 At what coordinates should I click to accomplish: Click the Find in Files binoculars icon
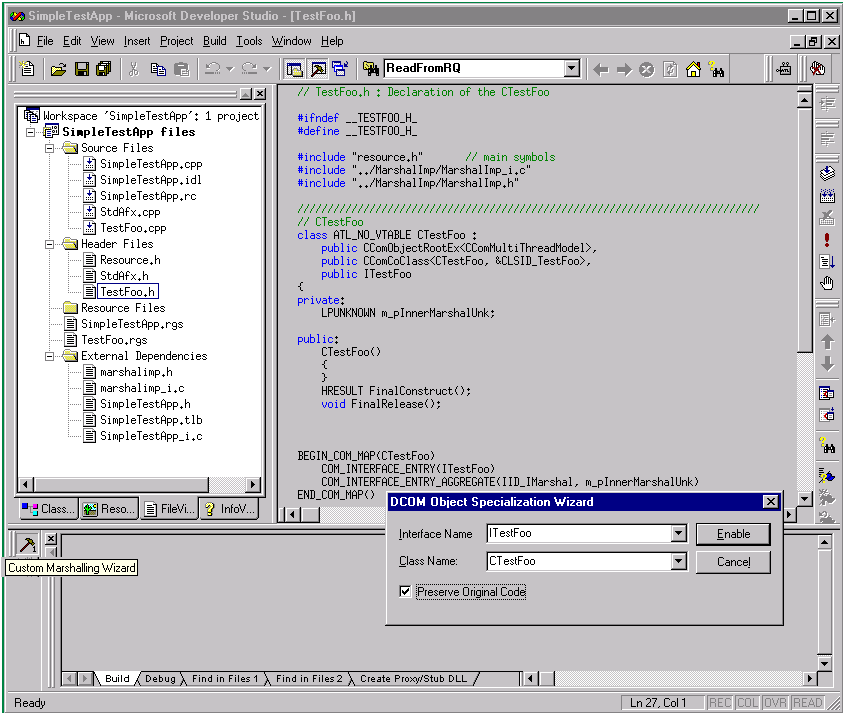click(370, 69)
